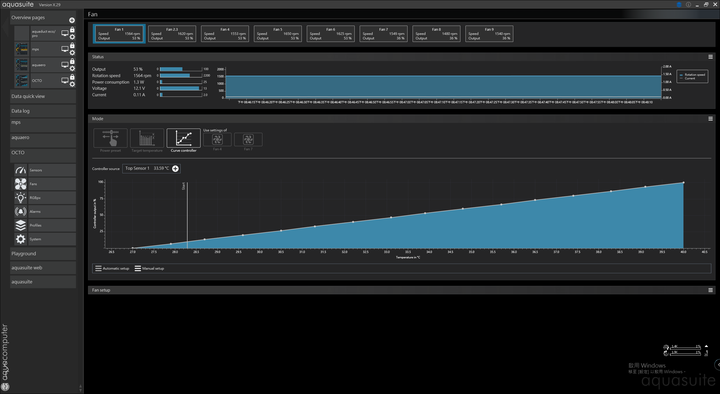Click the Rotation speed 1564 rpm row

point(150,75)
